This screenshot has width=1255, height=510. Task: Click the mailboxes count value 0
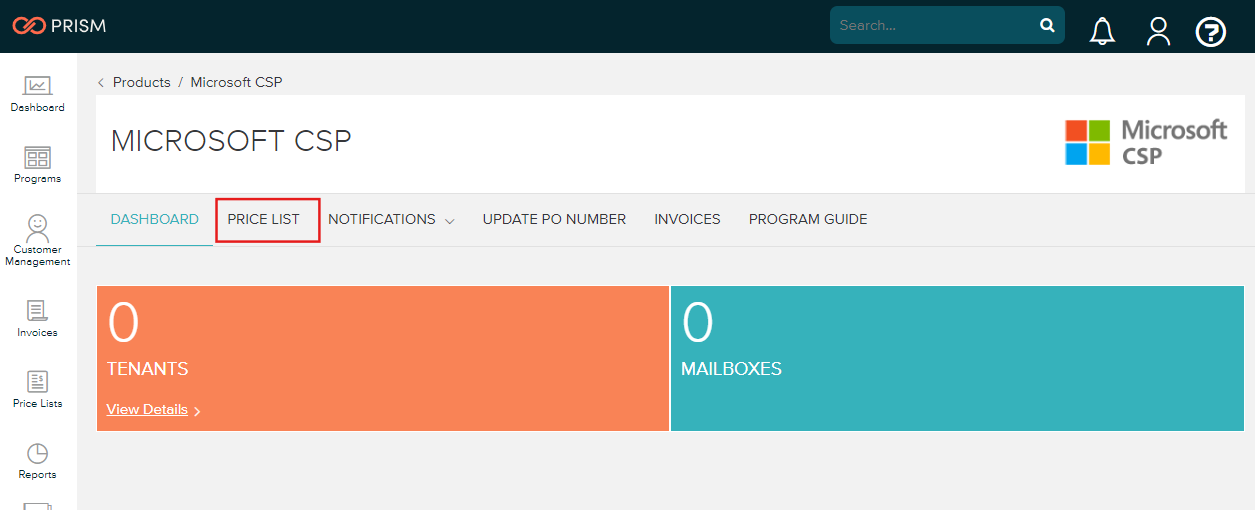pyautogui.click(x=697, y=323)
